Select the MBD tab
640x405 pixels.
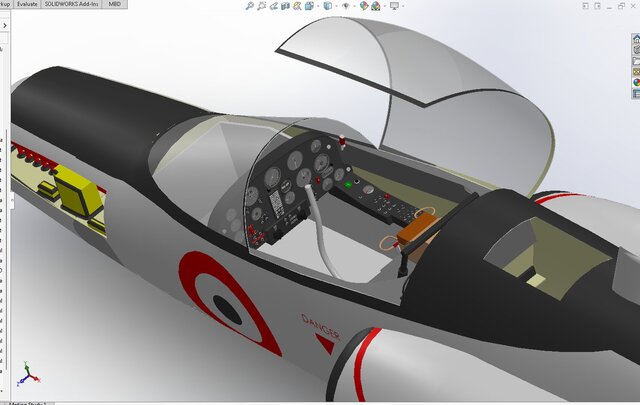pyautogui.click(x=115, y=5)
